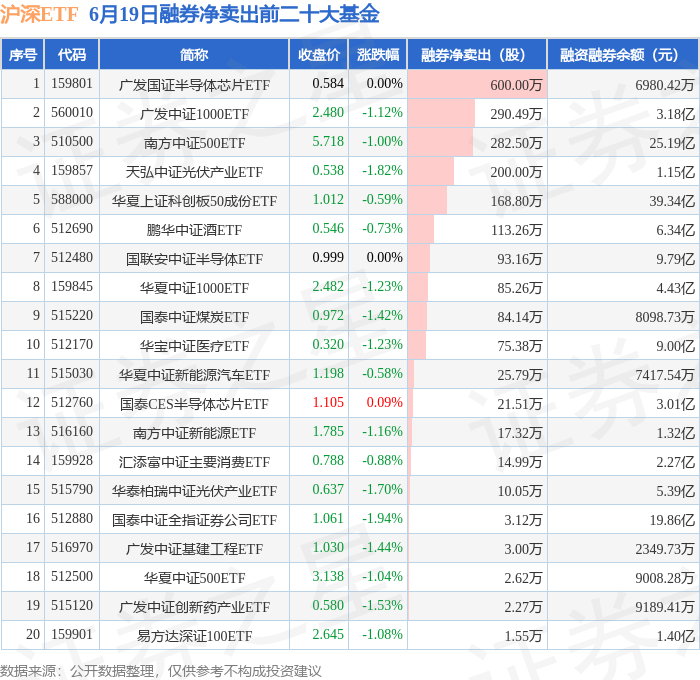
Task: Click the 600.00万 net short sale value
Action: point(516,85)
